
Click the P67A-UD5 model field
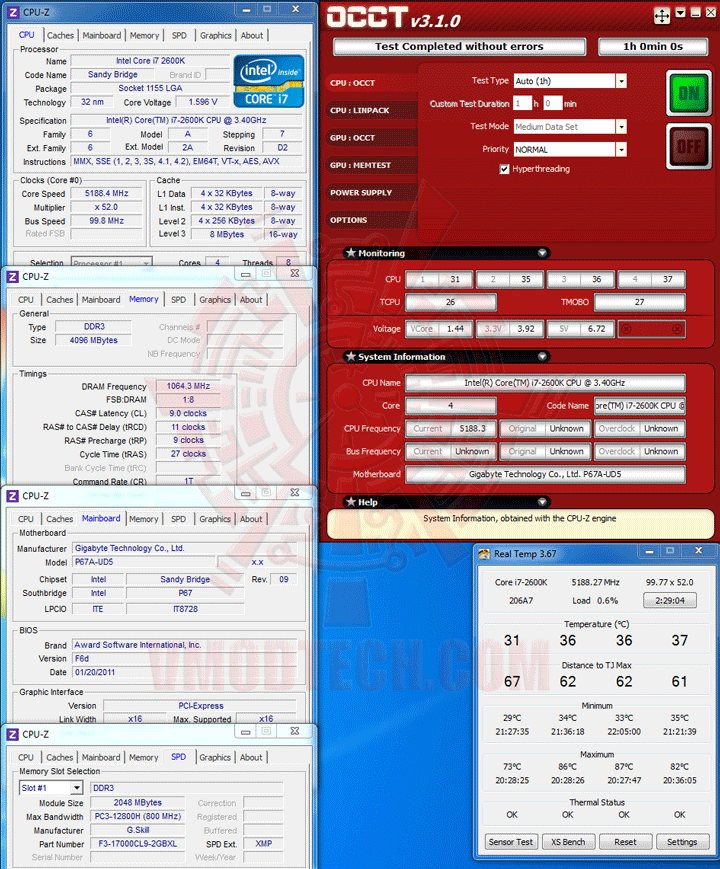[x=144, y=562]
